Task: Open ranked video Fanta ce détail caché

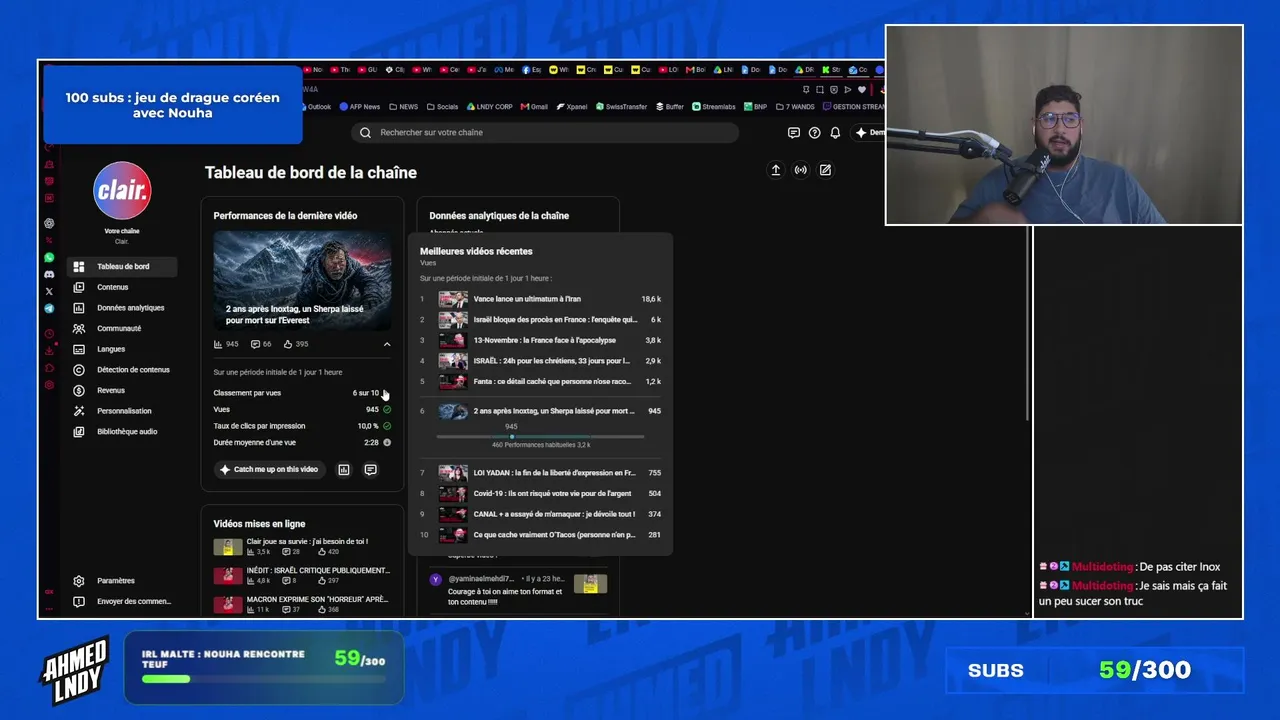Action: 540,381
